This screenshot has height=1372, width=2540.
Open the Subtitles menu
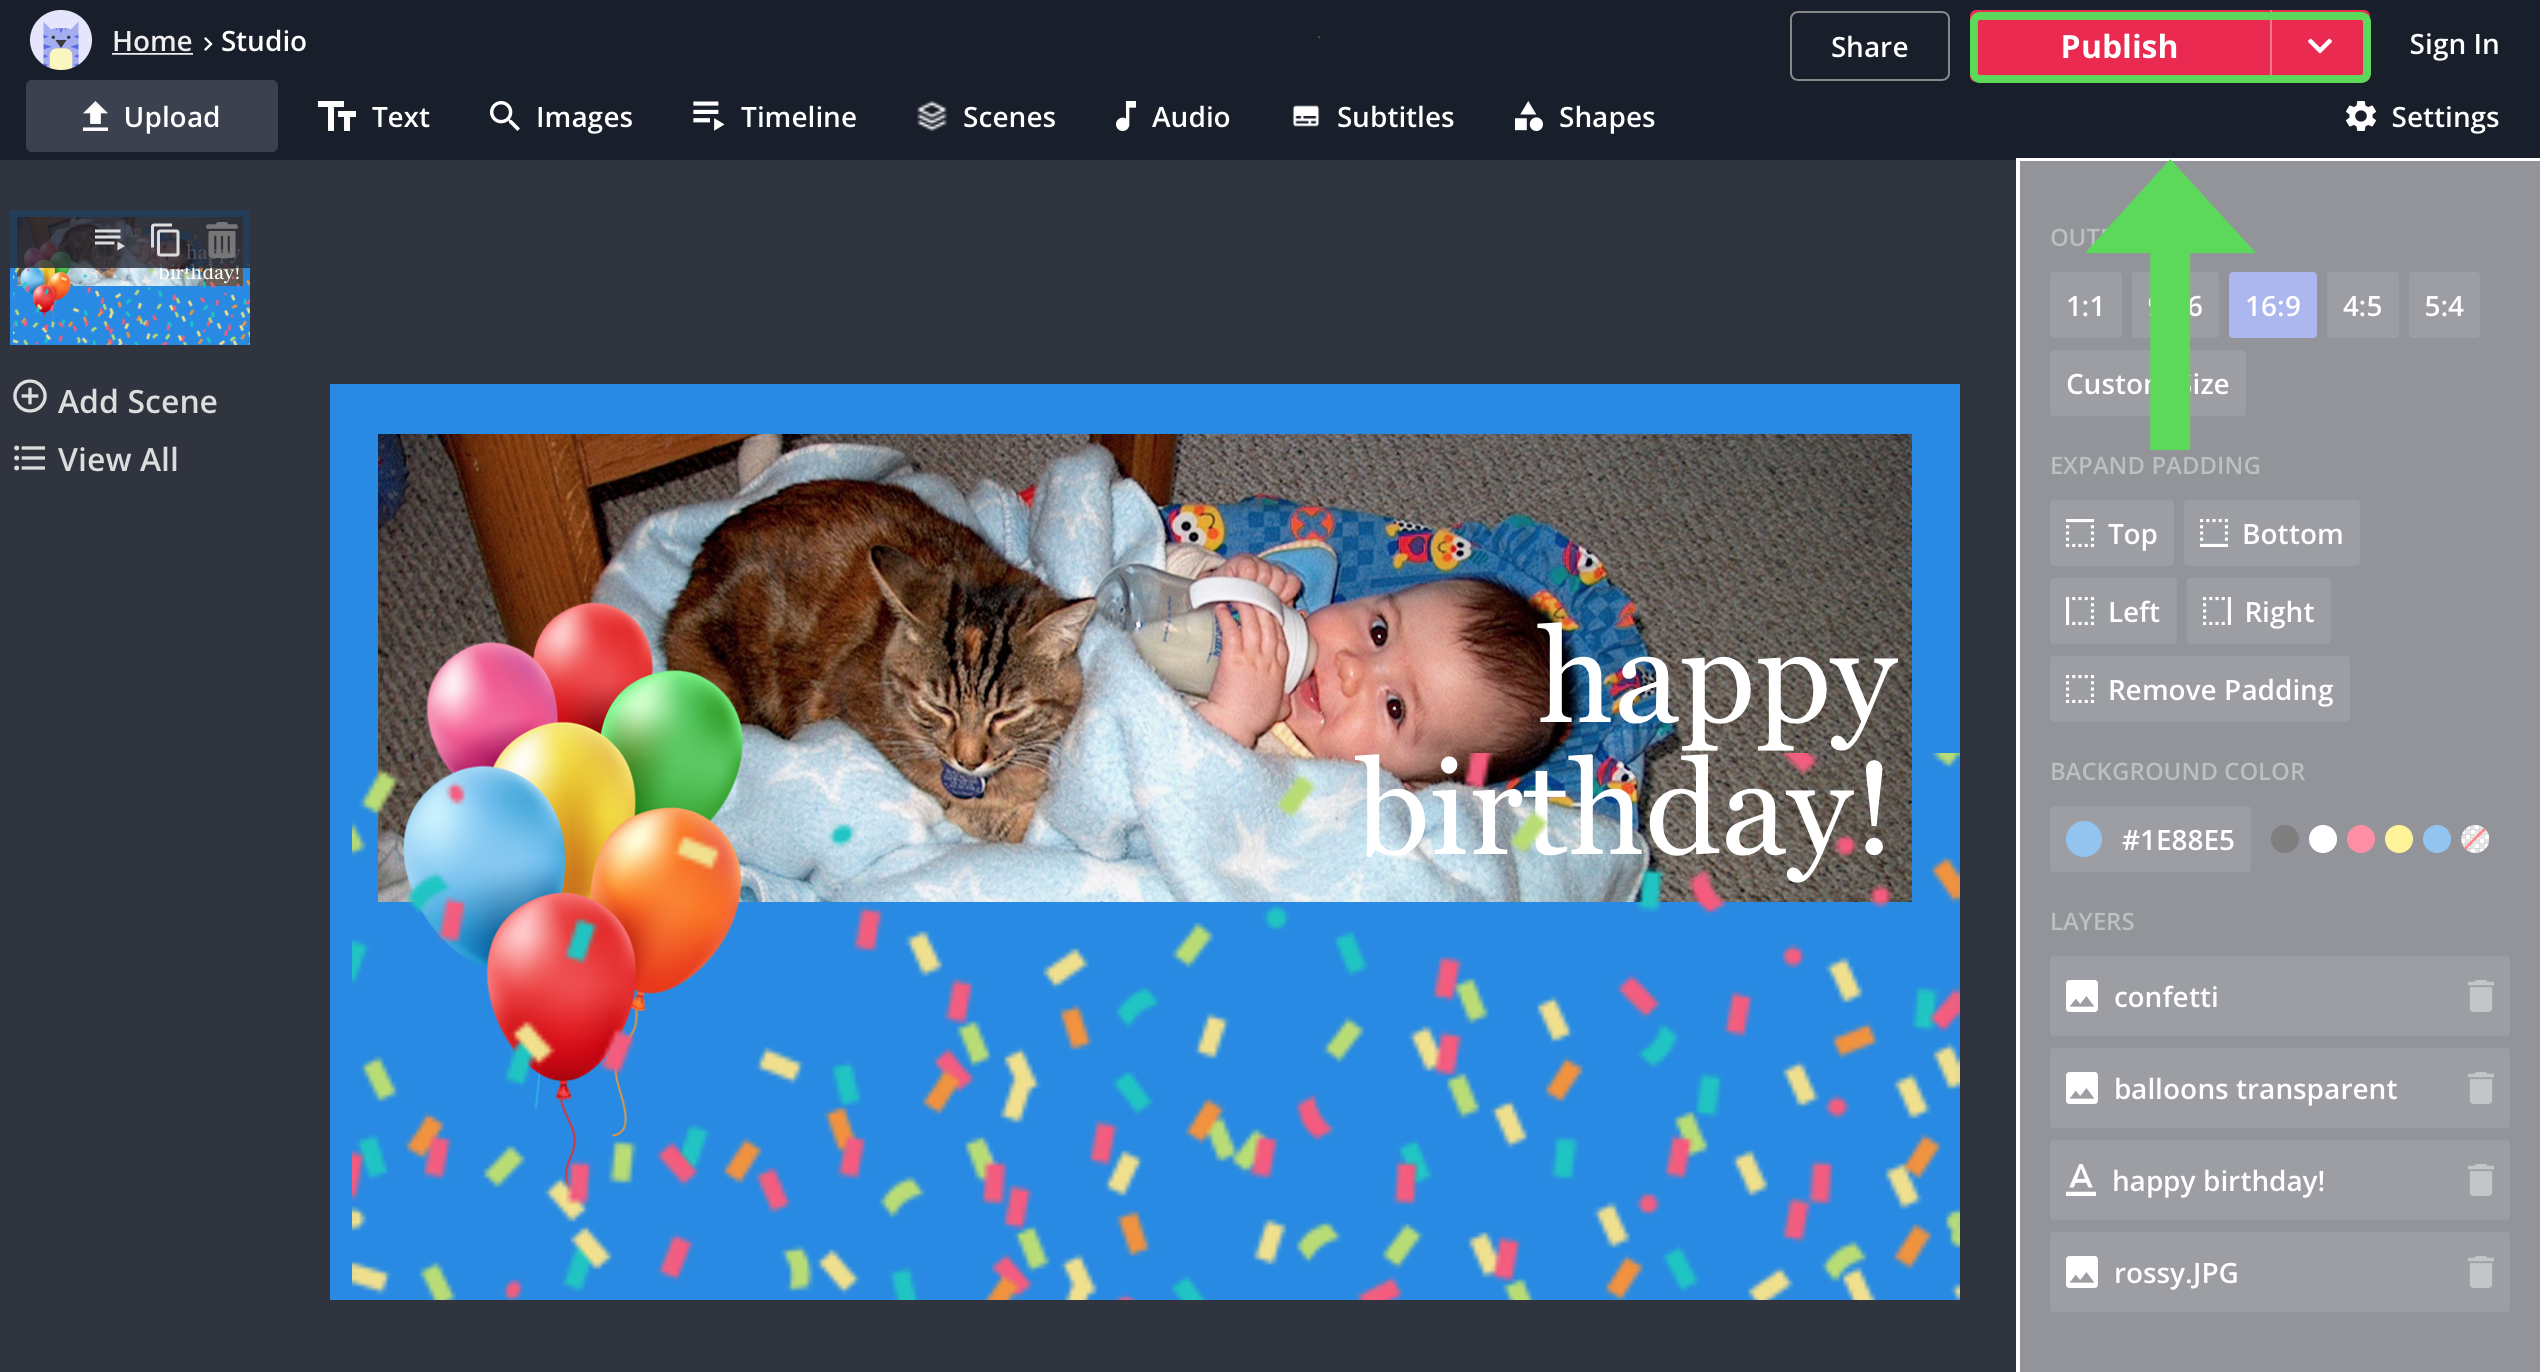point(1372,117)
